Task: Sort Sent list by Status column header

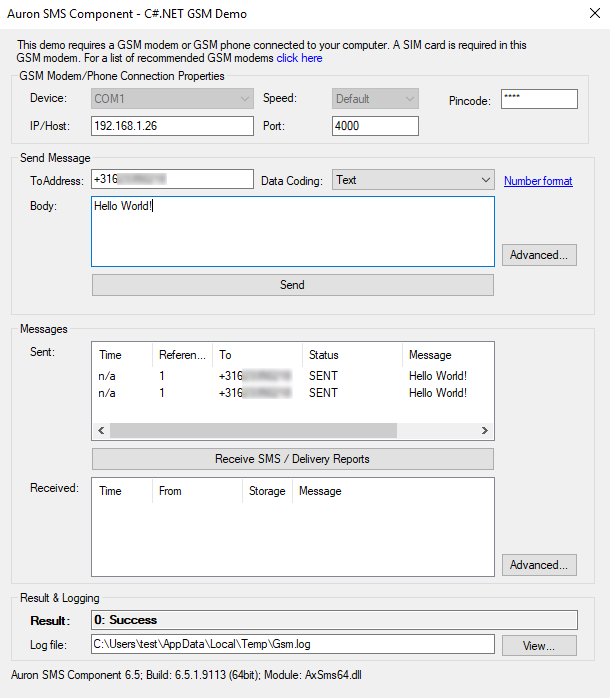Action: [x=350, y=355]
